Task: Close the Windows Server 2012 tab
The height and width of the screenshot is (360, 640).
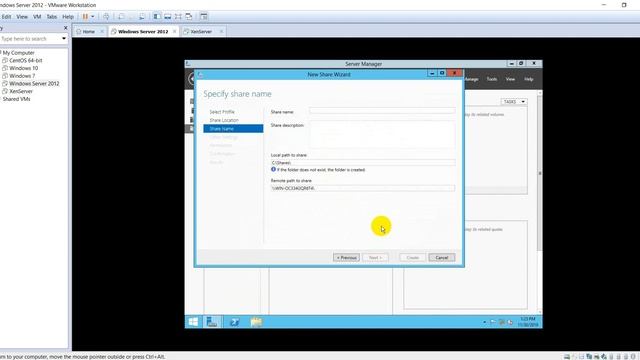Action: pos(175,31)
